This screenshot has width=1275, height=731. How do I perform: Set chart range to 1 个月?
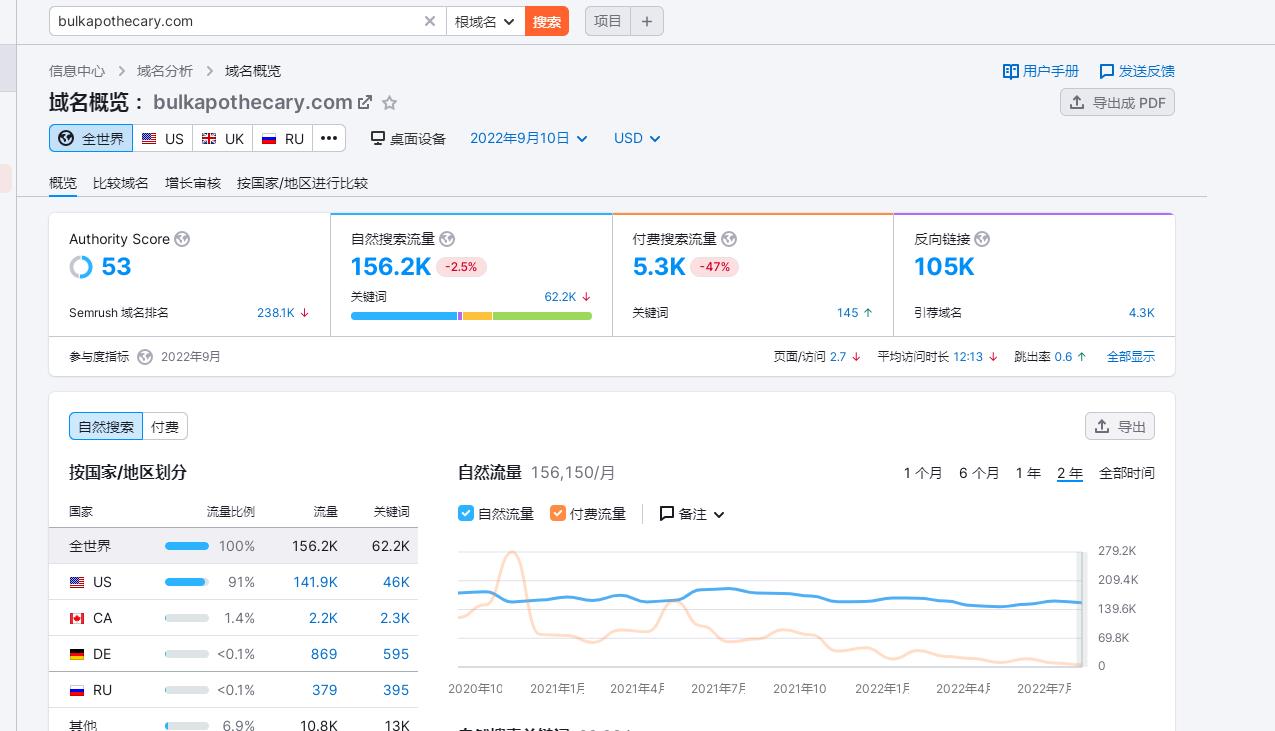(923, 473)
